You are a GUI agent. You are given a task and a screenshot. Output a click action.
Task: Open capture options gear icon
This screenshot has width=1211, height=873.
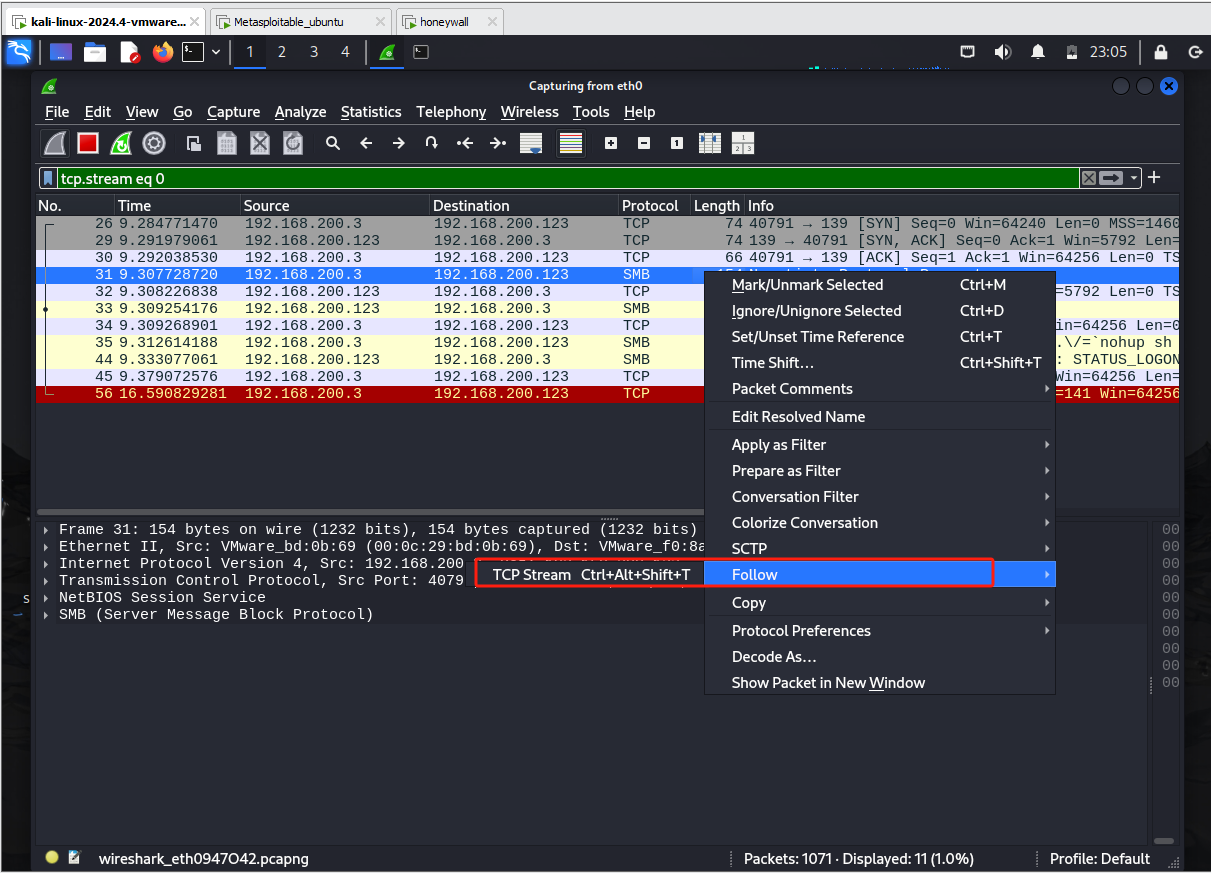[154, 143]
